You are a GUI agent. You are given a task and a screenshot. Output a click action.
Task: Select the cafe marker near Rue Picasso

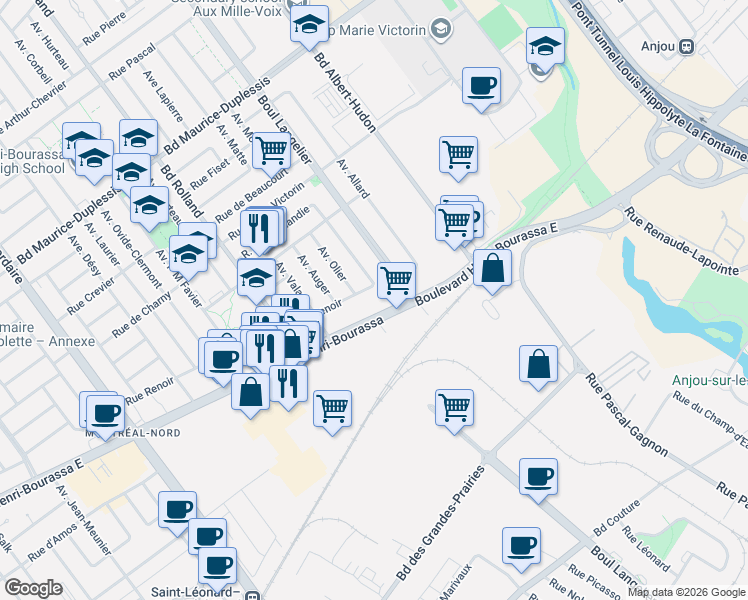click(521, 549)
